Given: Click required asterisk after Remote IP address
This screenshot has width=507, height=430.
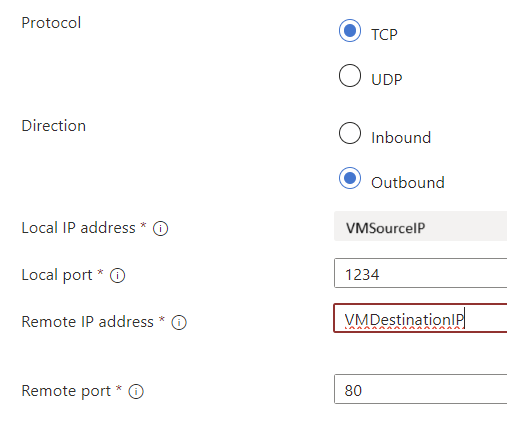Looking at the screenshot, I should pos(162,319).
